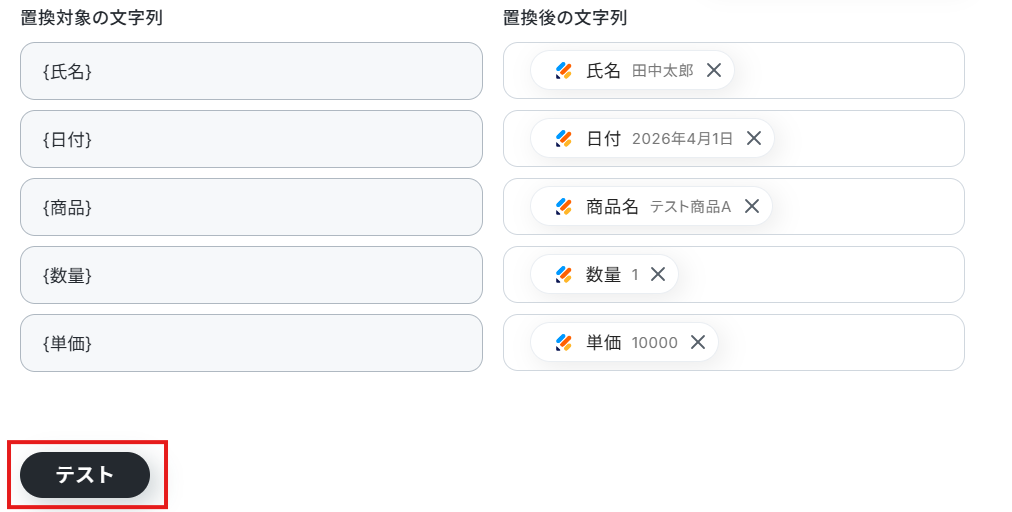
Task: Click empty area of 氏名 replacement field
Action: click(x=850, y=71)
